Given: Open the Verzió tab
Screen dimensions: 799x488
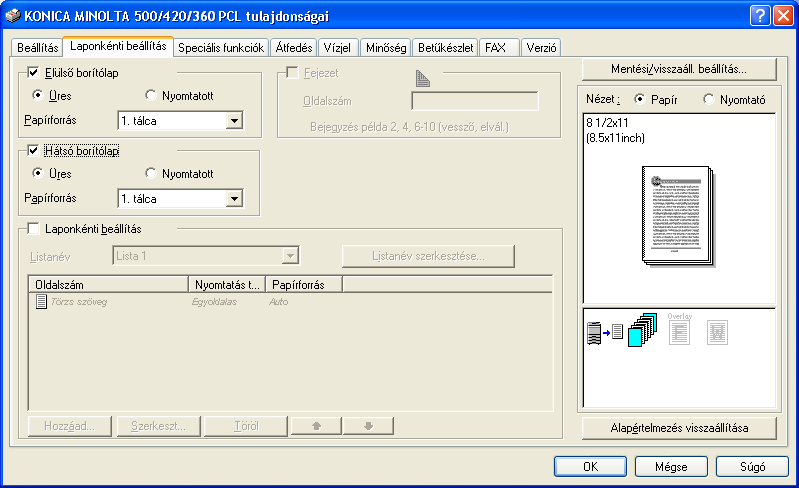Looking at the screenshot, I should pos(541,48).
